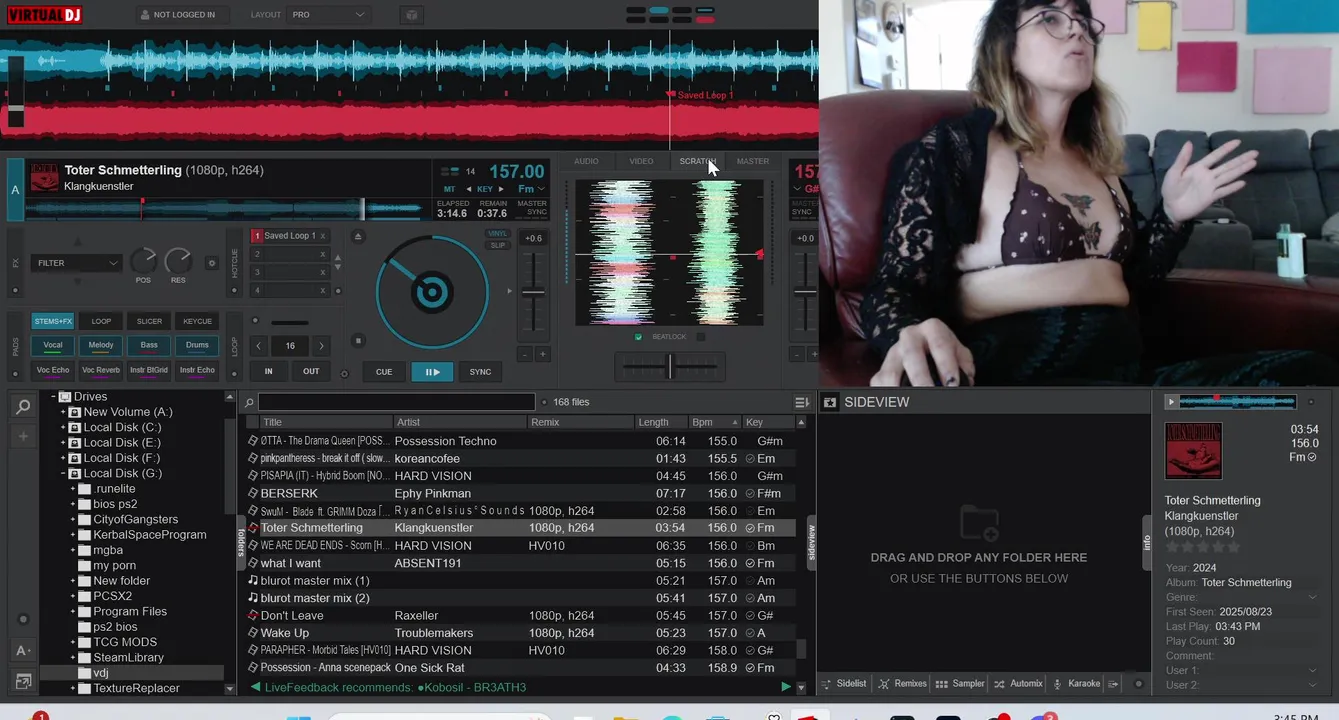Click the SIDEVIEW header icon
1339x720 pixels.
tap(829, 402)
